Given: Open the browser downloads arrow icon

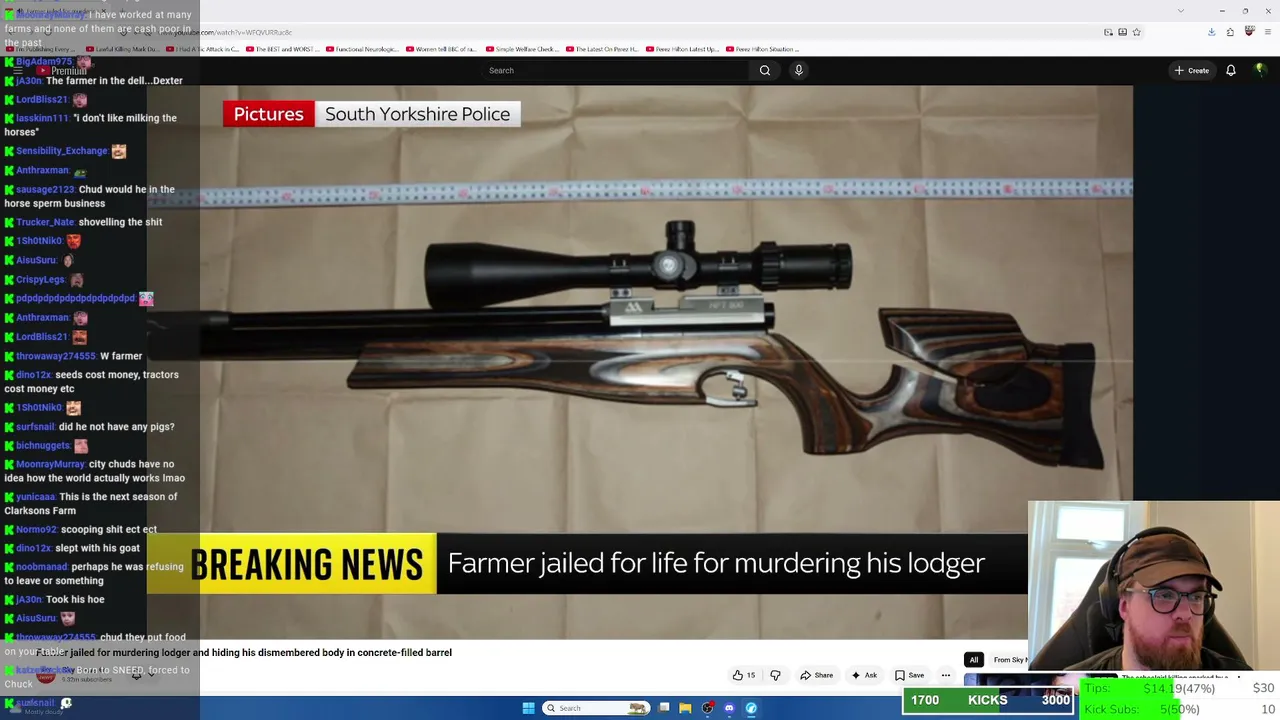Looking at the screenshot, I should (x=1211, y=32).
